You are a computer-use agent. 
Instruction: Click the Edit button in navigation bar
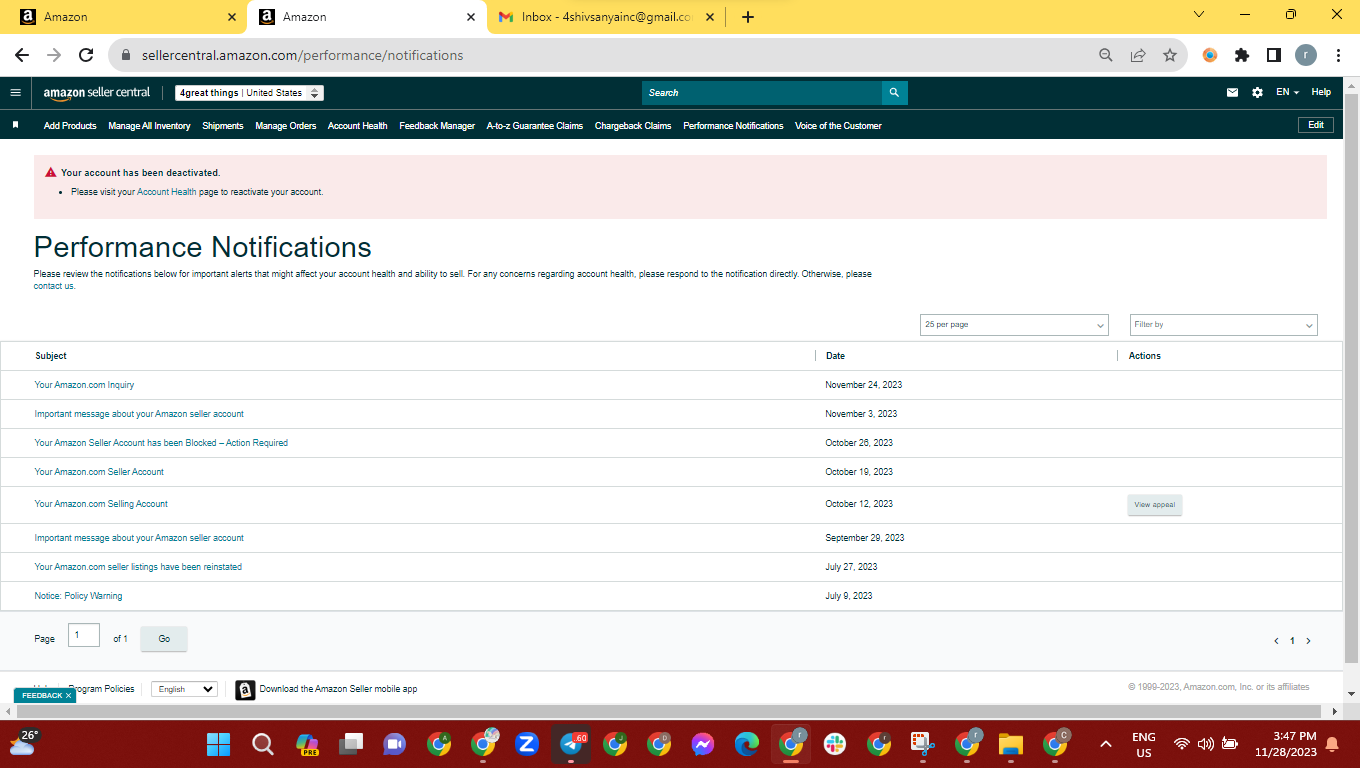tap(1316, 125)
